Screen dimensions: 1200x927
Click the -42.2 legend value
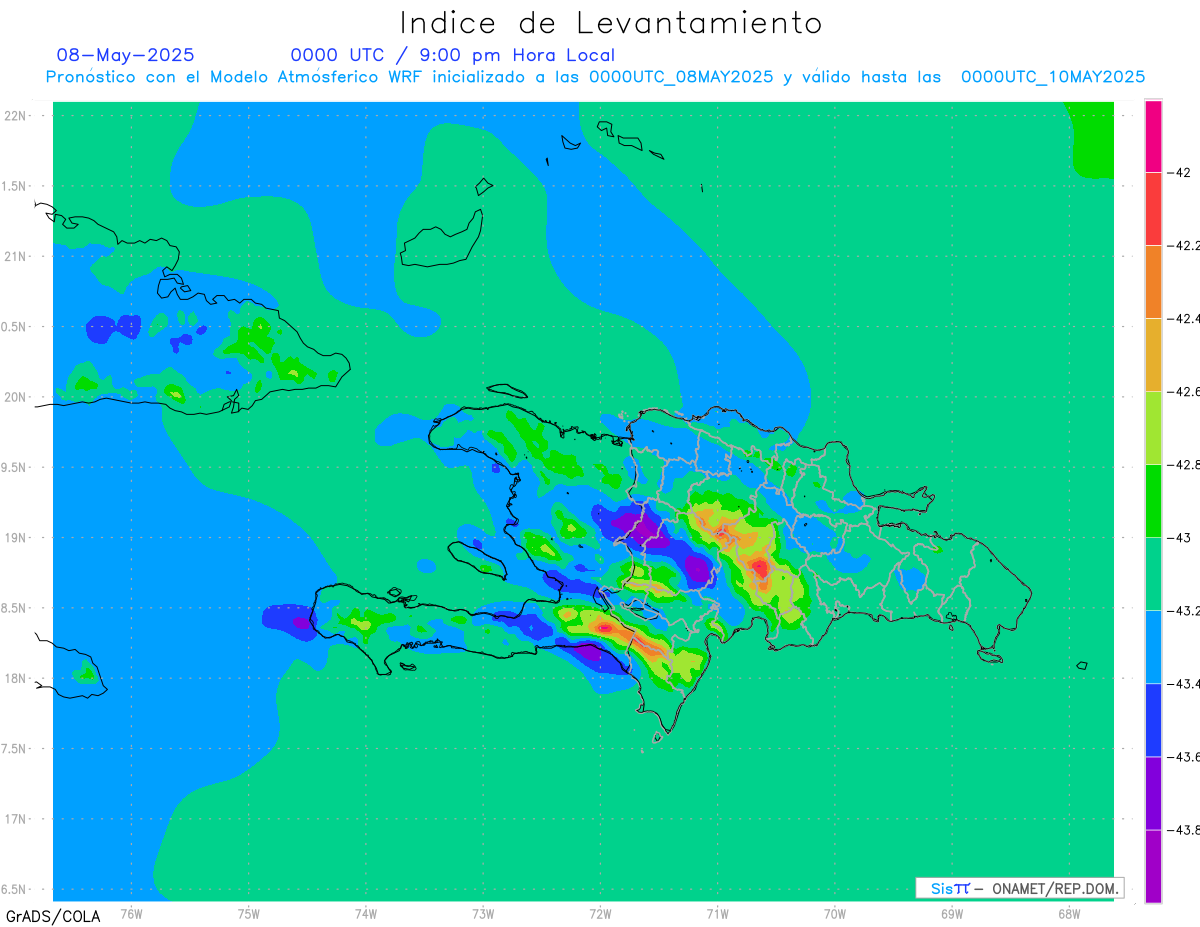coord(1185,245)
